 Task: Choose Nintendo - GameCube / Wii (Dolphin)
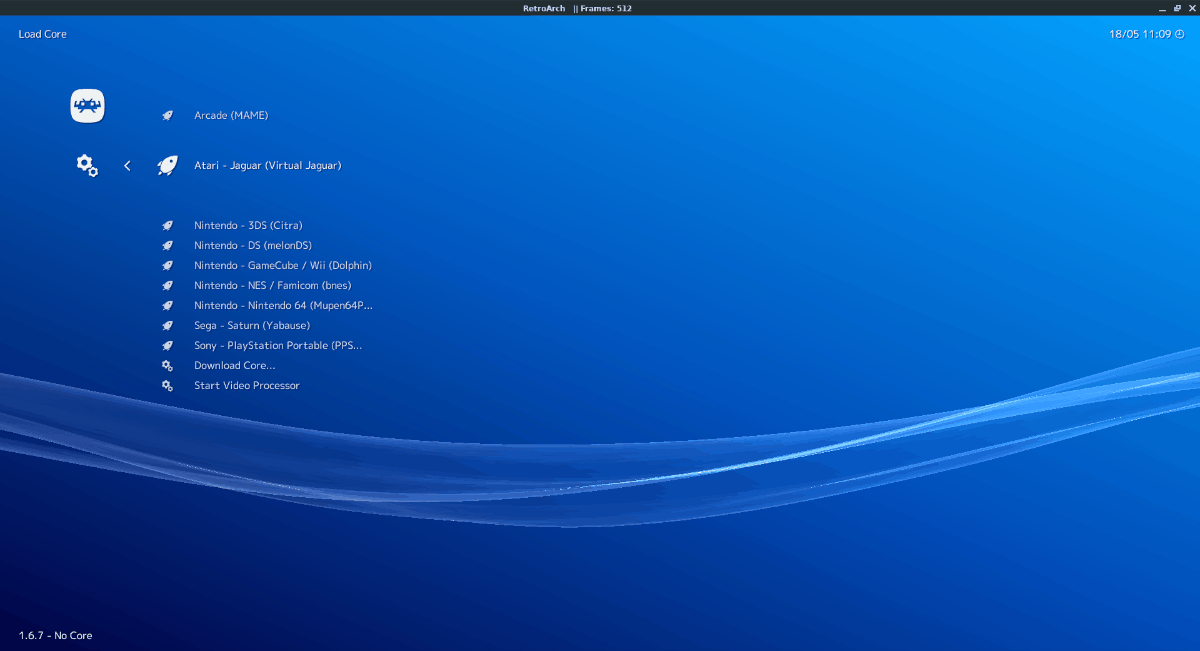[283, 266]
